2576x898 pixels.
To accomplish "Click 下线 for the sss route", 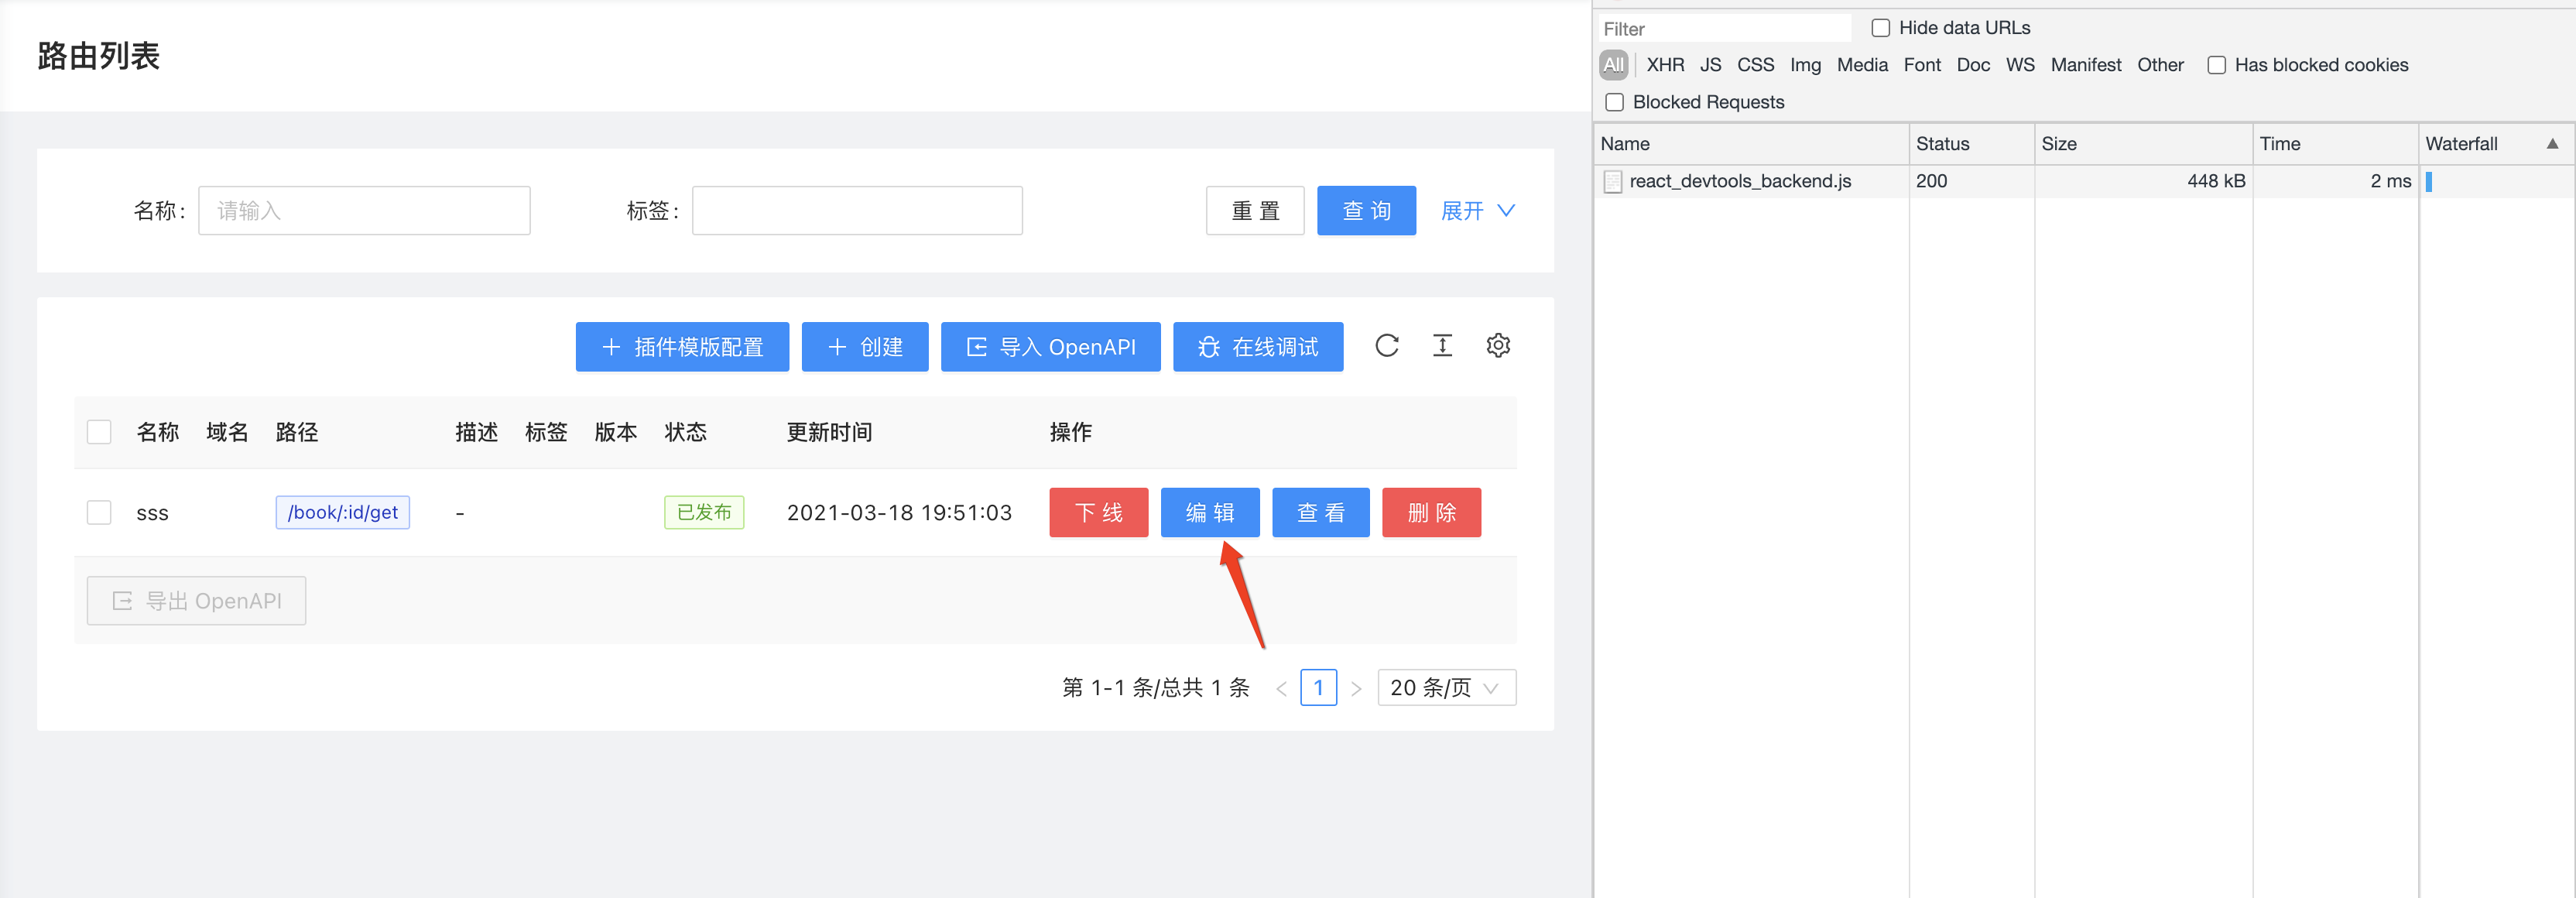I will point(1099,513).
